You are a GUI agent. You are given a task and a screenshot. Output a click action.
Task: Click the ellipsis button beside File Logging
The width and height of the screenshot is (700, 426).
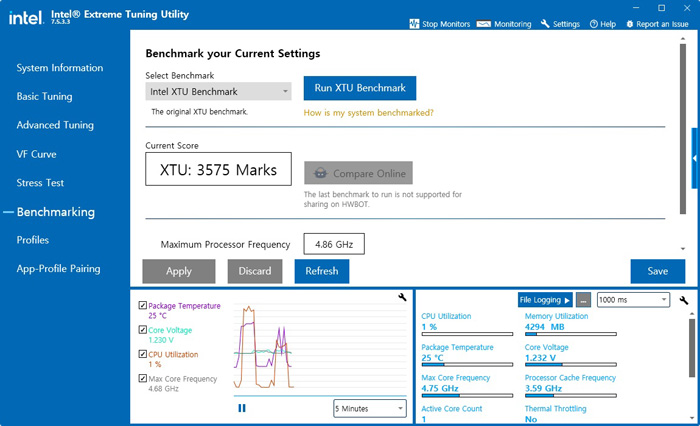point(583,300)
